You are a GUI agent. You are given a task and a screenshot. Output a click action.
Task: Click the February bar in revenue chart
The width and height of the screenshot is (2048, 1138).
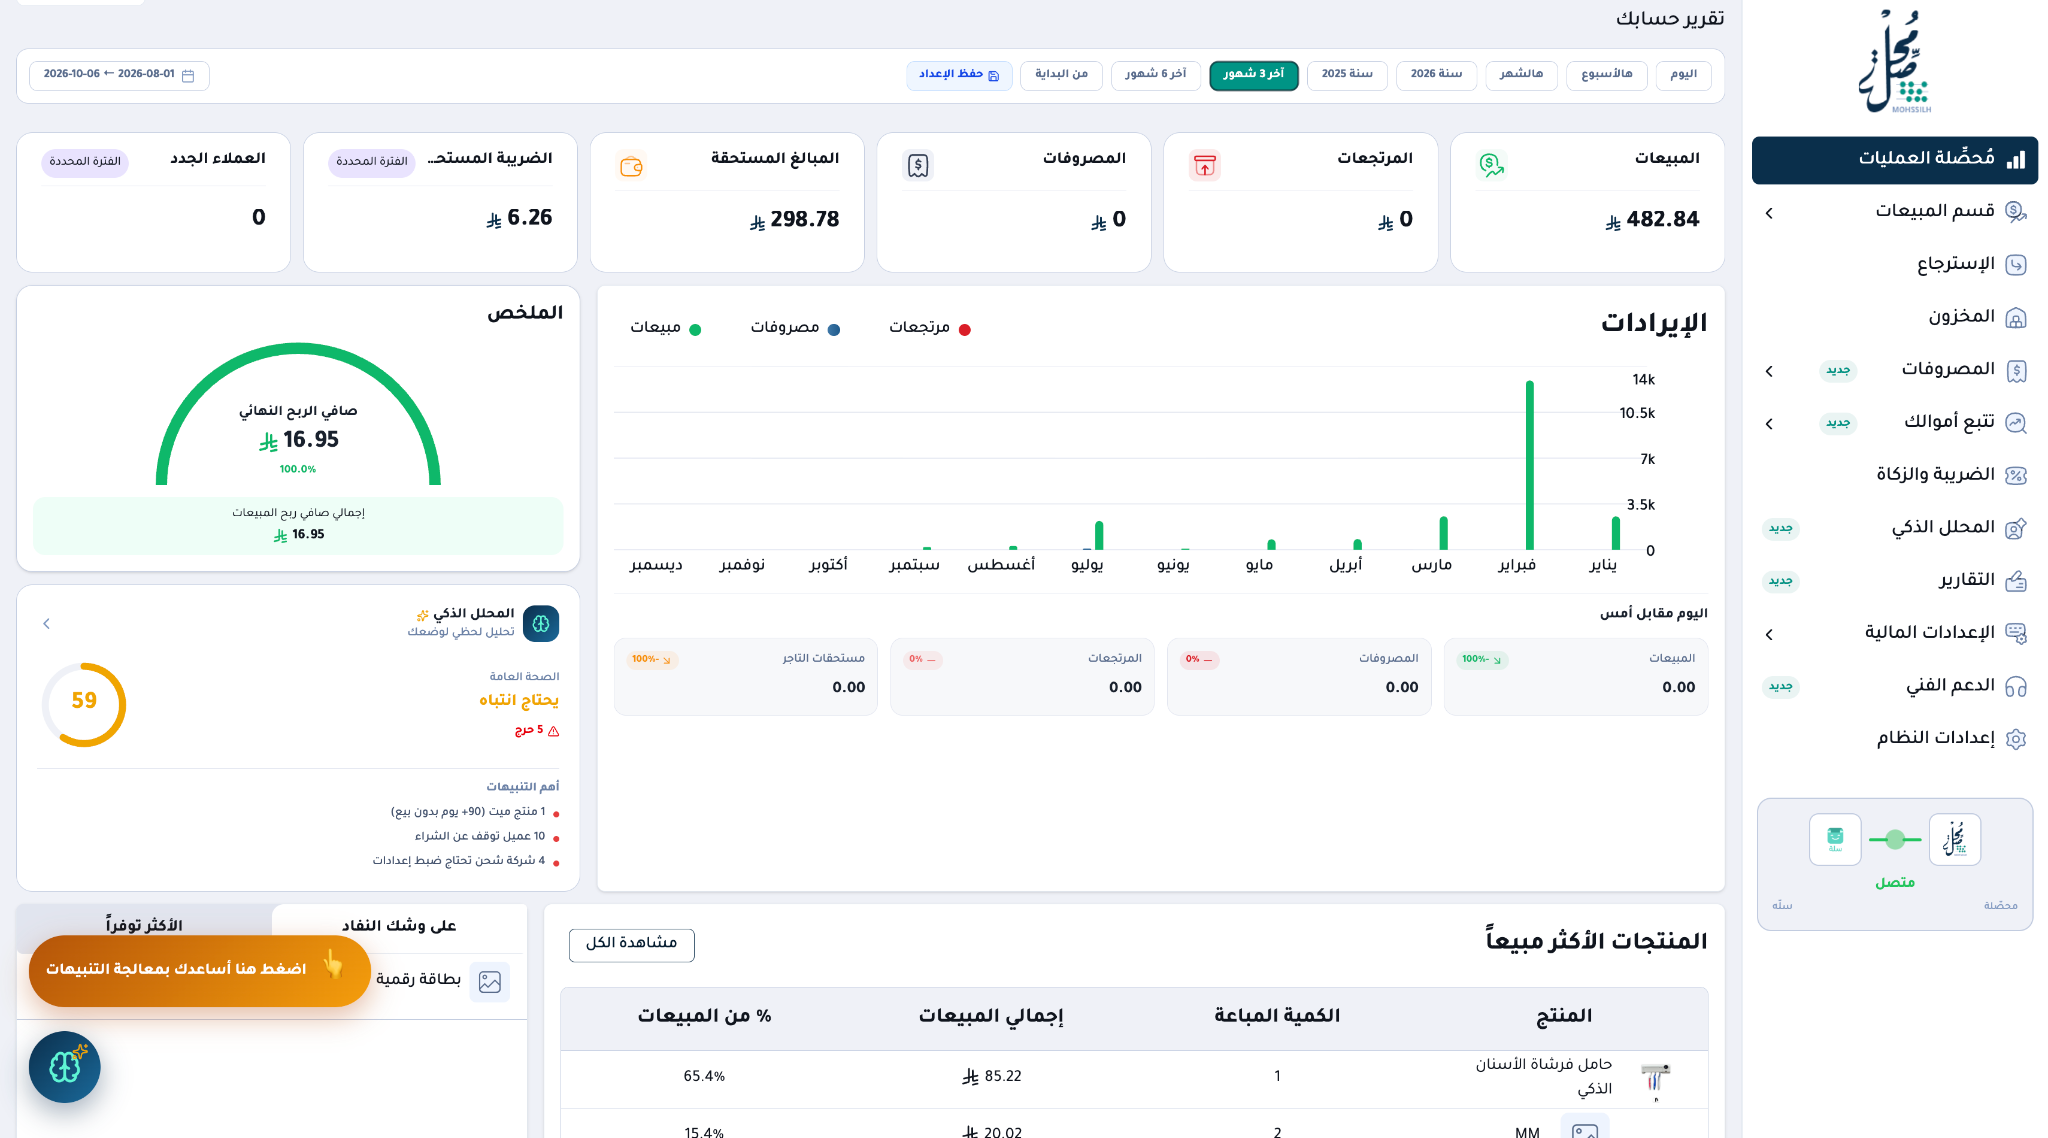pos(1529,465)
